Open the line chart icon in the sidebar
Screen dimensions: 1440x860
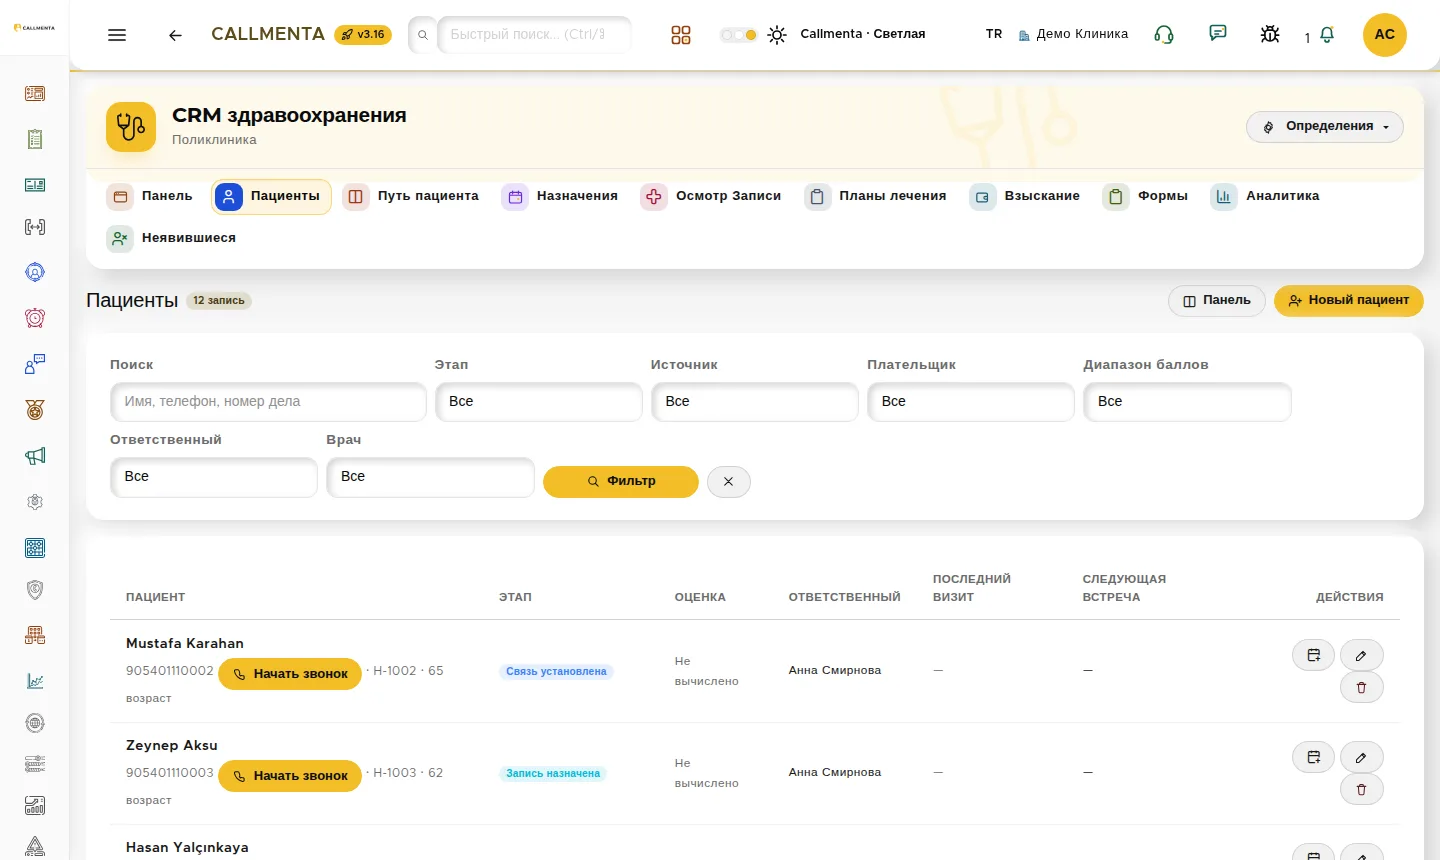(35, 681)
